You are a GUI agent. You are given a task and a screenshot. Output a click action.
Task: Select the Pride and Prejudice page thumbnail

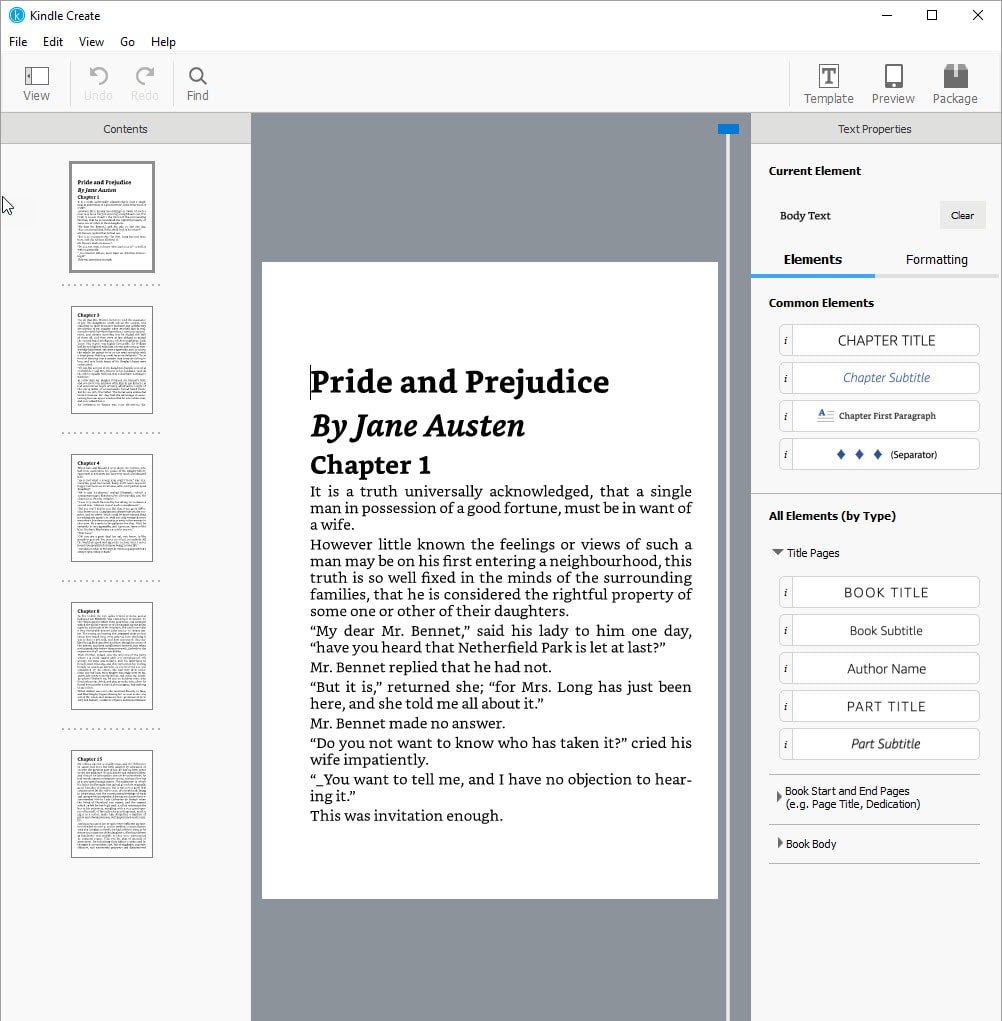coord(112,217)
